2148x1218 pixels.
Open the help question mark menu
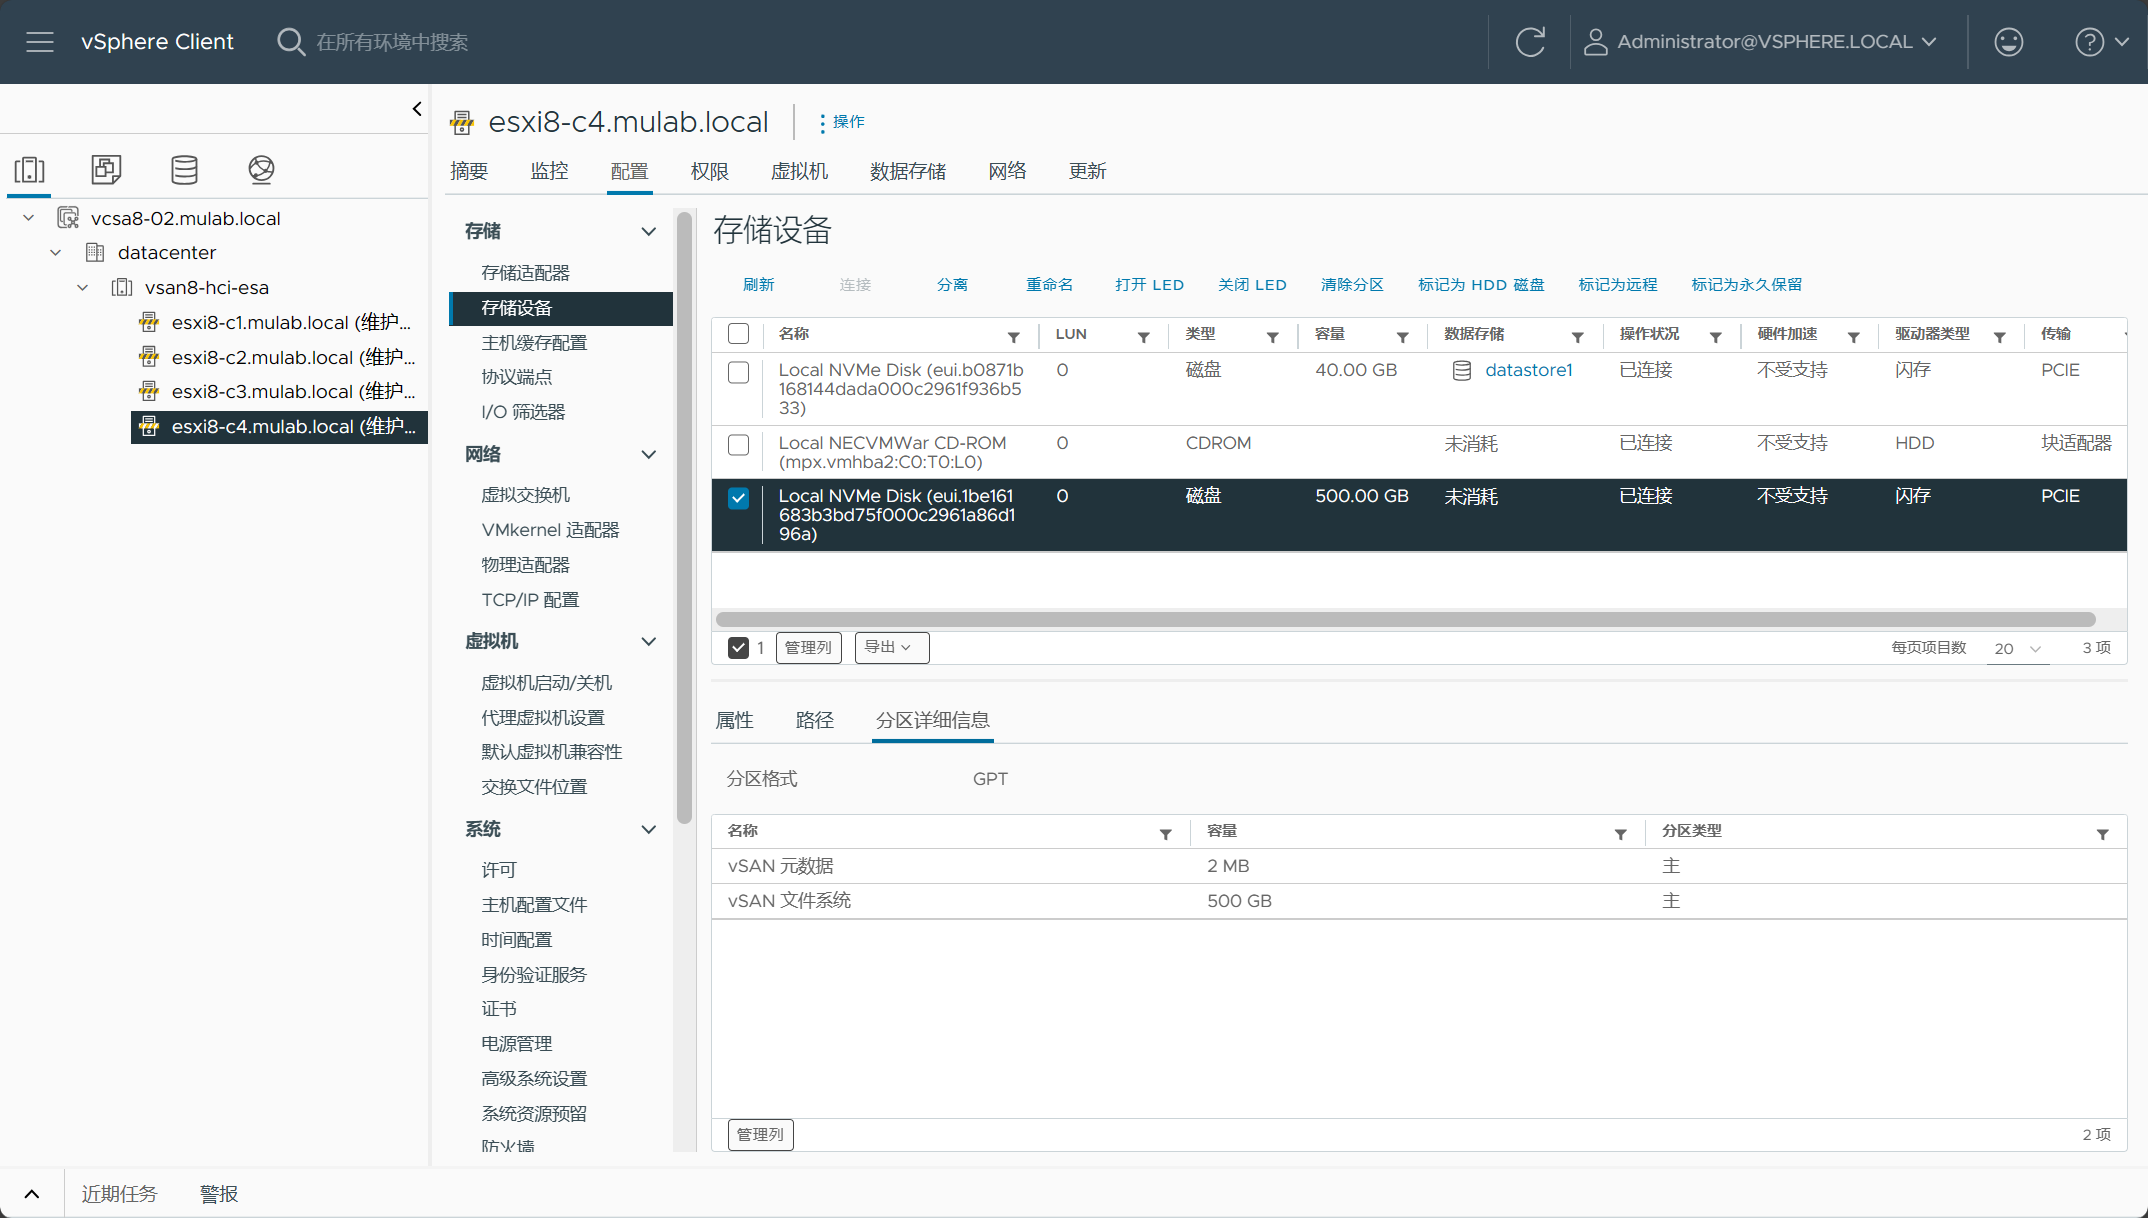[x=2101, y=42]
